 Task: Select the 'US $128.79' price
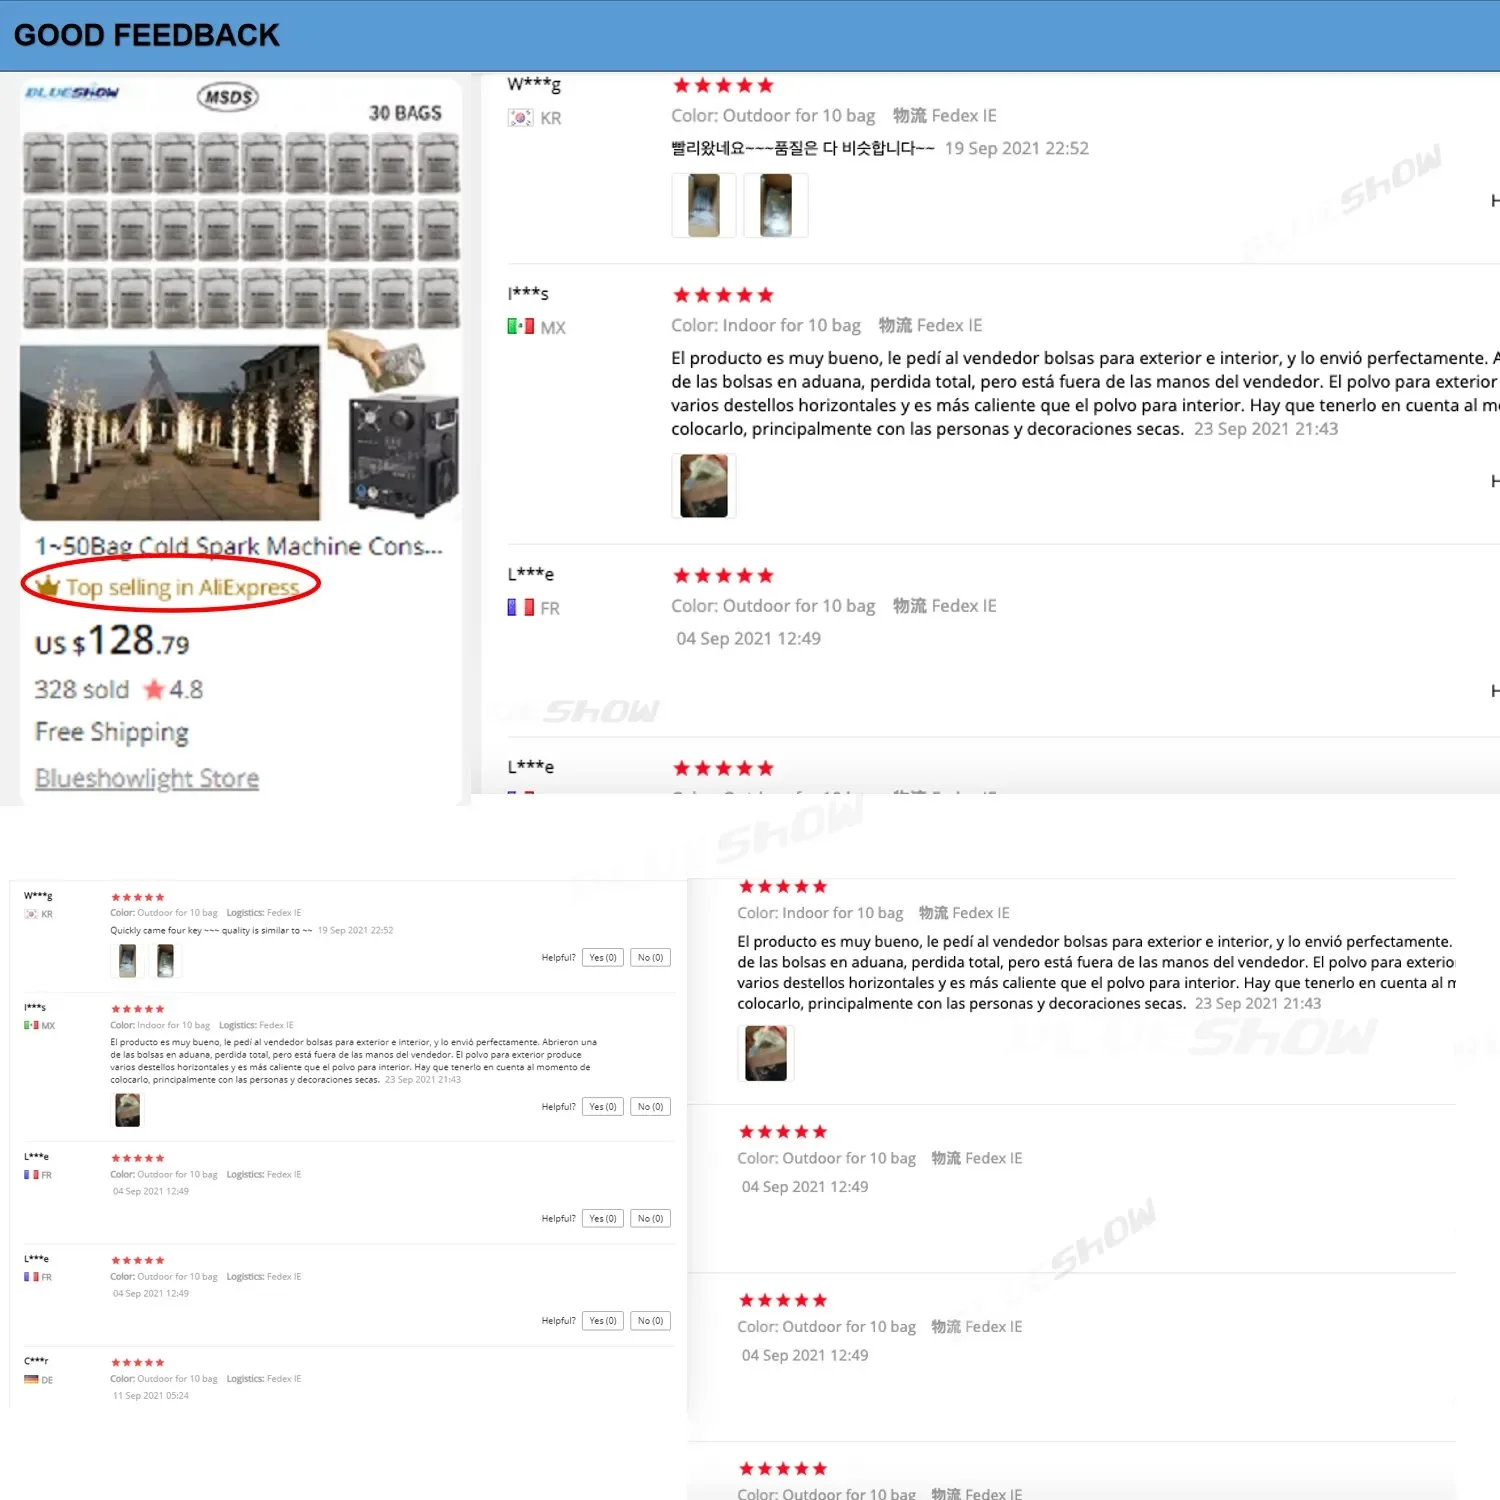pos(112,641)
